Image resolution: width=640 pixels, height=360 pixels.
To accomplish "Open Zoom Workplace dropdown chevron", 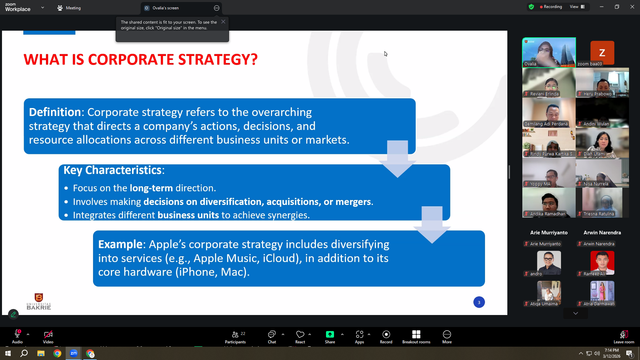I will tap(42, 7).
